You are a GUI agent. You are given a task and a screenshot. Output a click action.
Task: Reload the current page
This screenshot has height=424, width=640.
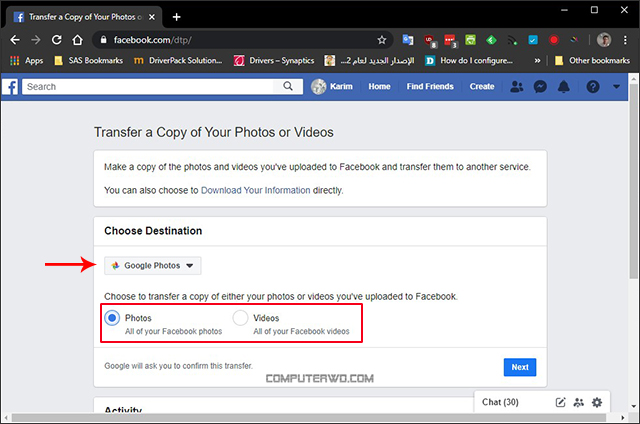57,40
